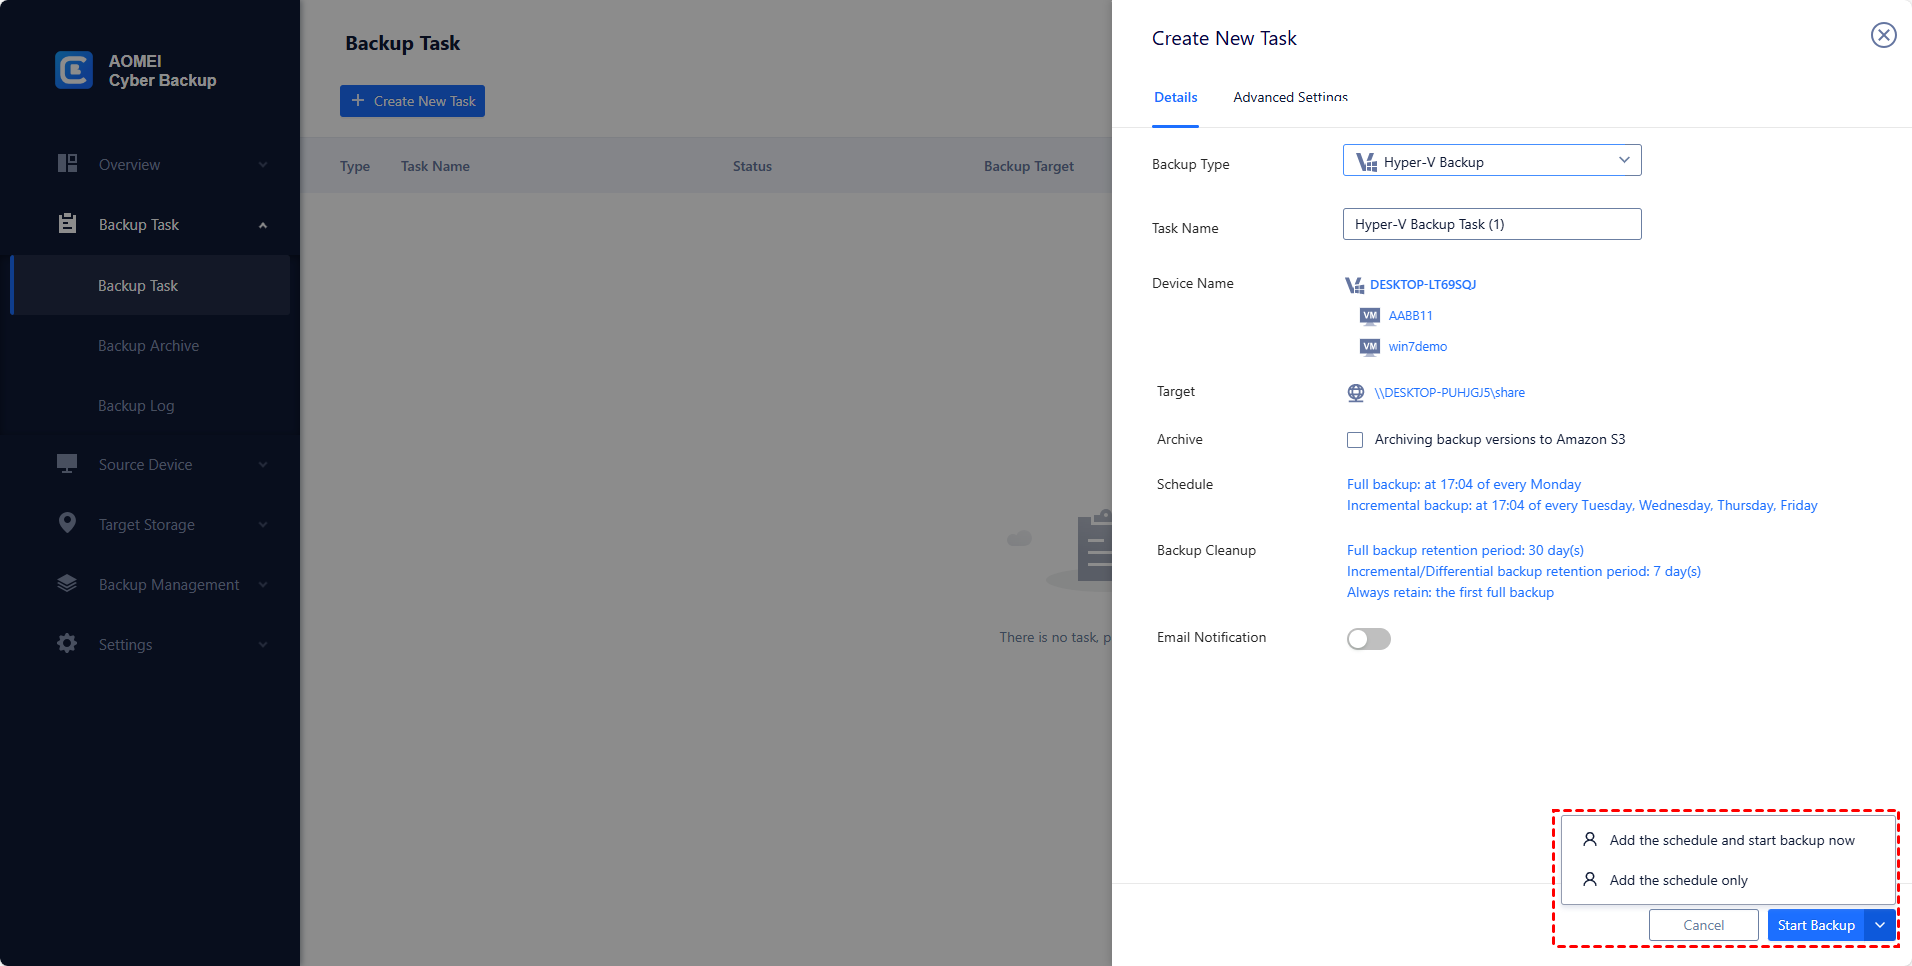Expand the Target Storage sidebar section

pyautogui.click(x=263, y=525)
